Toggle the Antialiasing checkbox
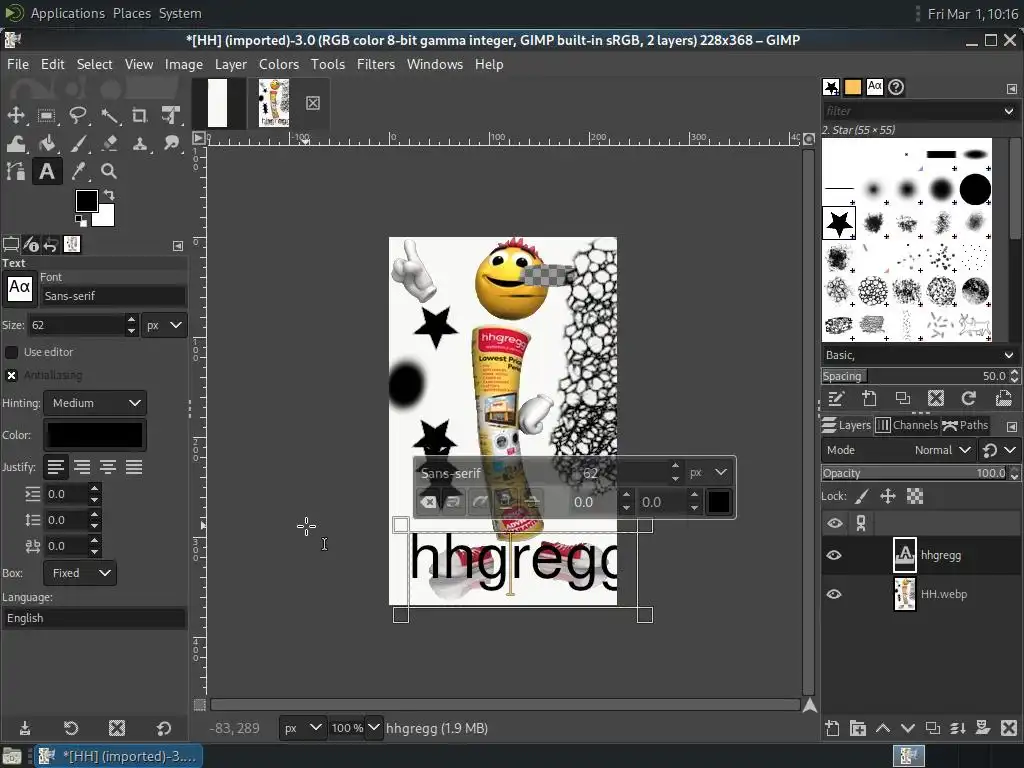1024x768 pixels. pyautogui.click(x=11, y=376)
